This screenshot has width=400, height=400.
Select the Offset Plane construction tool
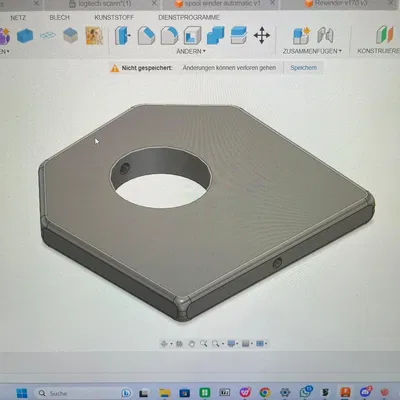pos(385,35)
